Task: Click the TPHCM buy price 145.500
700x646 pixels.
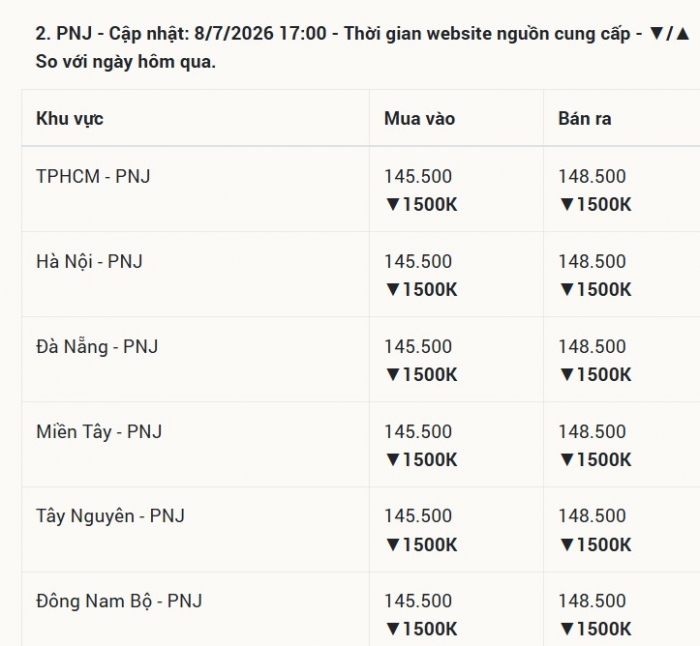Action: tap(418, 176)
